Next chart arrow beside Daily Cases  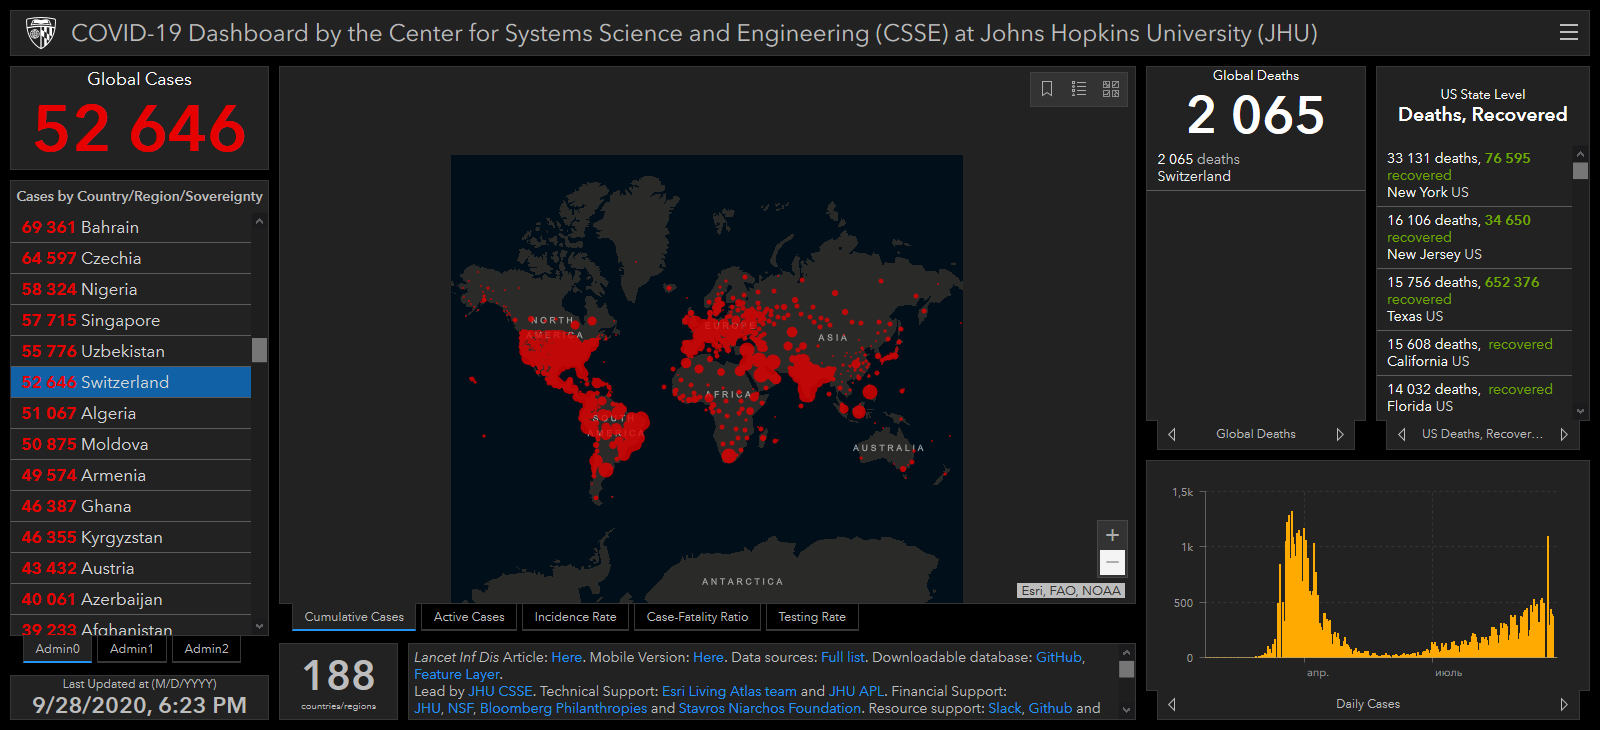1564,704
